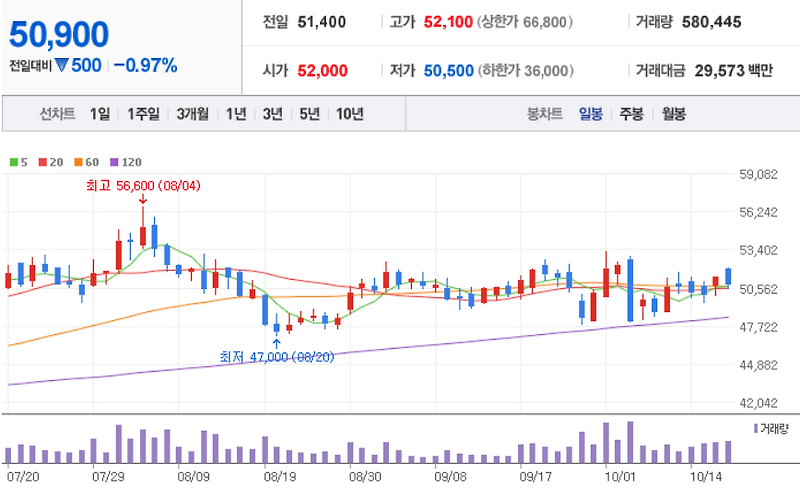This screenshot has width=800, height=498.
Task: Click the blue up arrow at 최저 47,000
Action: (x=277, y=343)
